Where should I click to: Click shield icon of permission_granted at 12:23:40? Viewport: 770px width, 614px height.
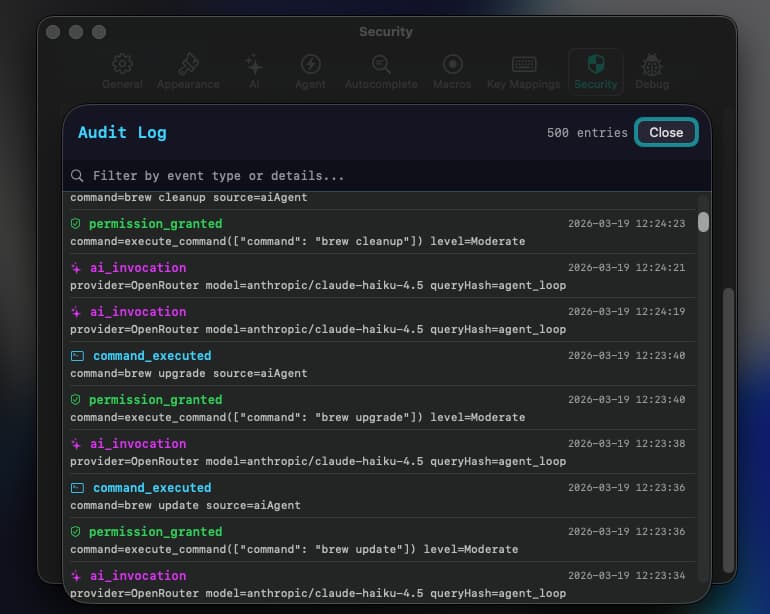click(x=76, y=400)
